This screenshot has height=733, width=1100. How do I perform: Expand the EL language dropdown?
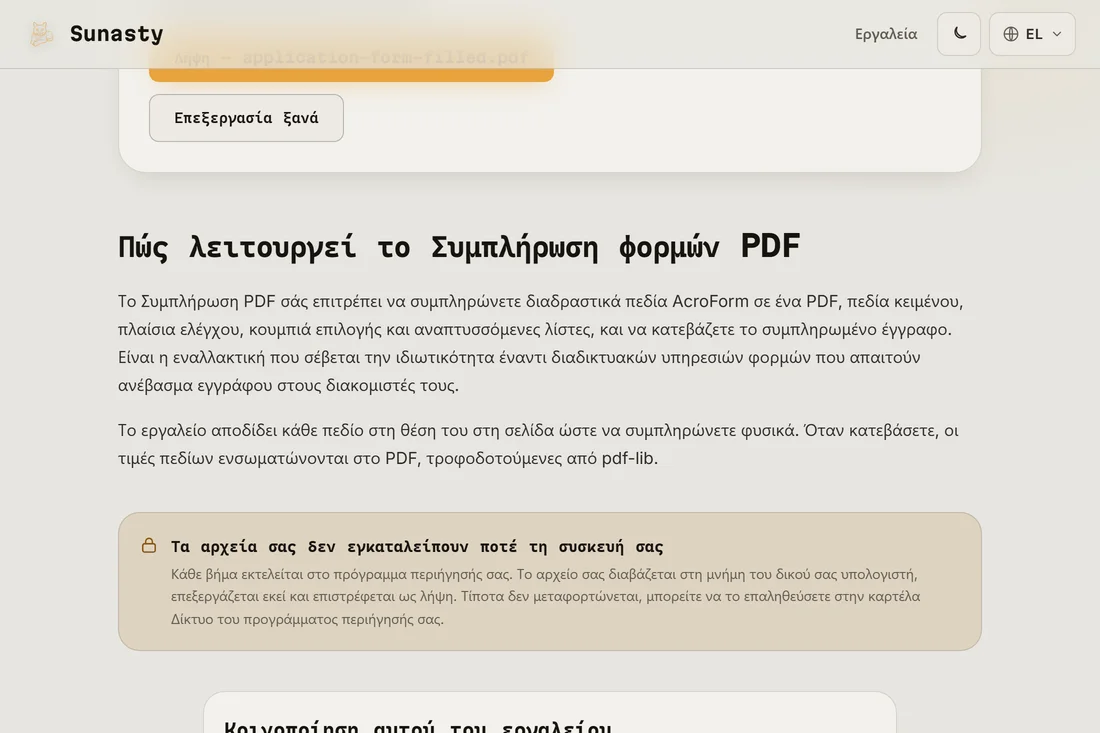point(1032,34)
